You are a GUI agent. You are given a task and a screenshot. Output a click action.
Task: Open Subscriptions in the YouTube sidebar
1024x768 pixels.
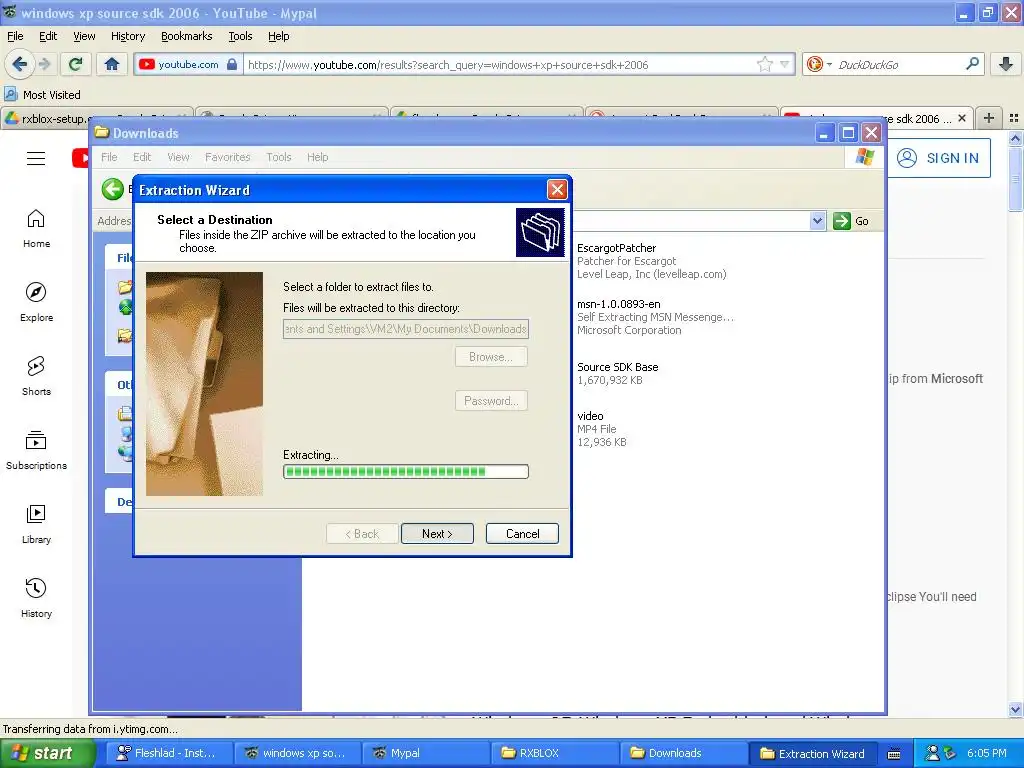coord(37,451)
